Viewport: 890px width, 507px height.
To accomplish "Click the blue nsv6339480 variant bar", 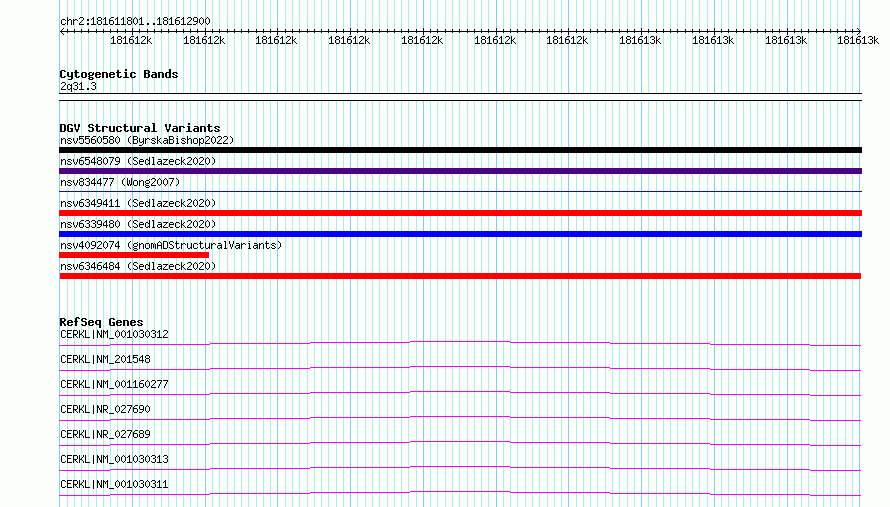I will [460, 234].
